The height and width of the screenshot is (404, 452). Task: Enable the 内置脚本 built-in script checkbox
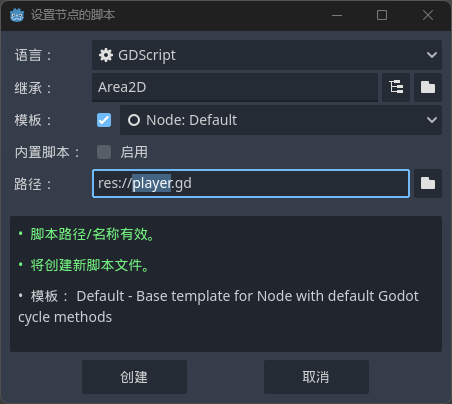104,152
